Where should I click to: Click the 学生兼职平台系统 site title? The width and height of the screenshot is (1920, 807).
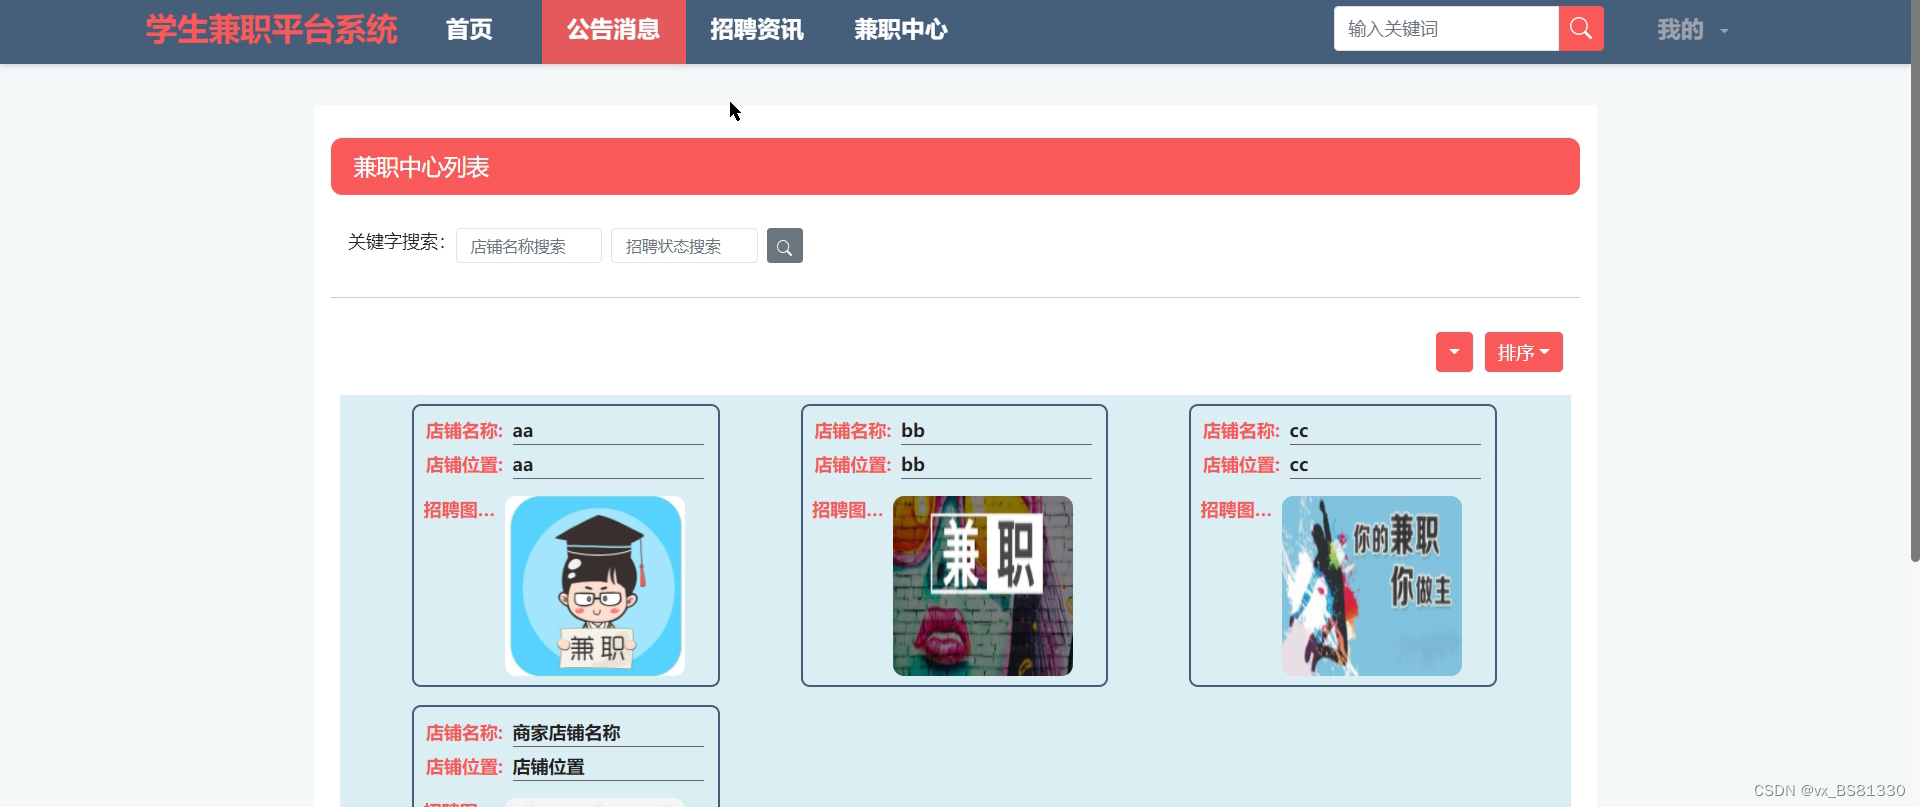pyautogui.click(x=272, y=30)
